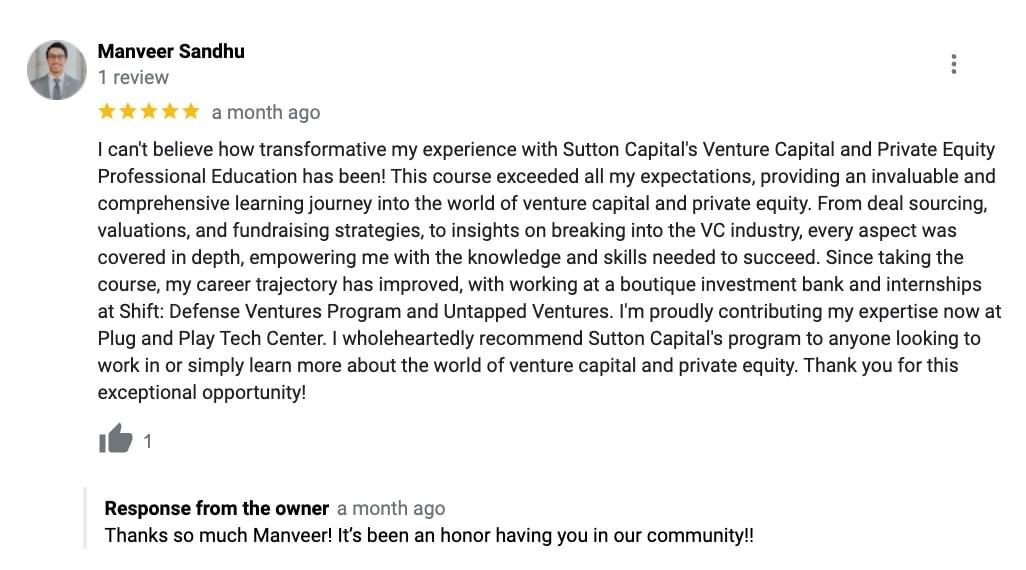Click the fifth gold star of the rating

click(190, 111)
